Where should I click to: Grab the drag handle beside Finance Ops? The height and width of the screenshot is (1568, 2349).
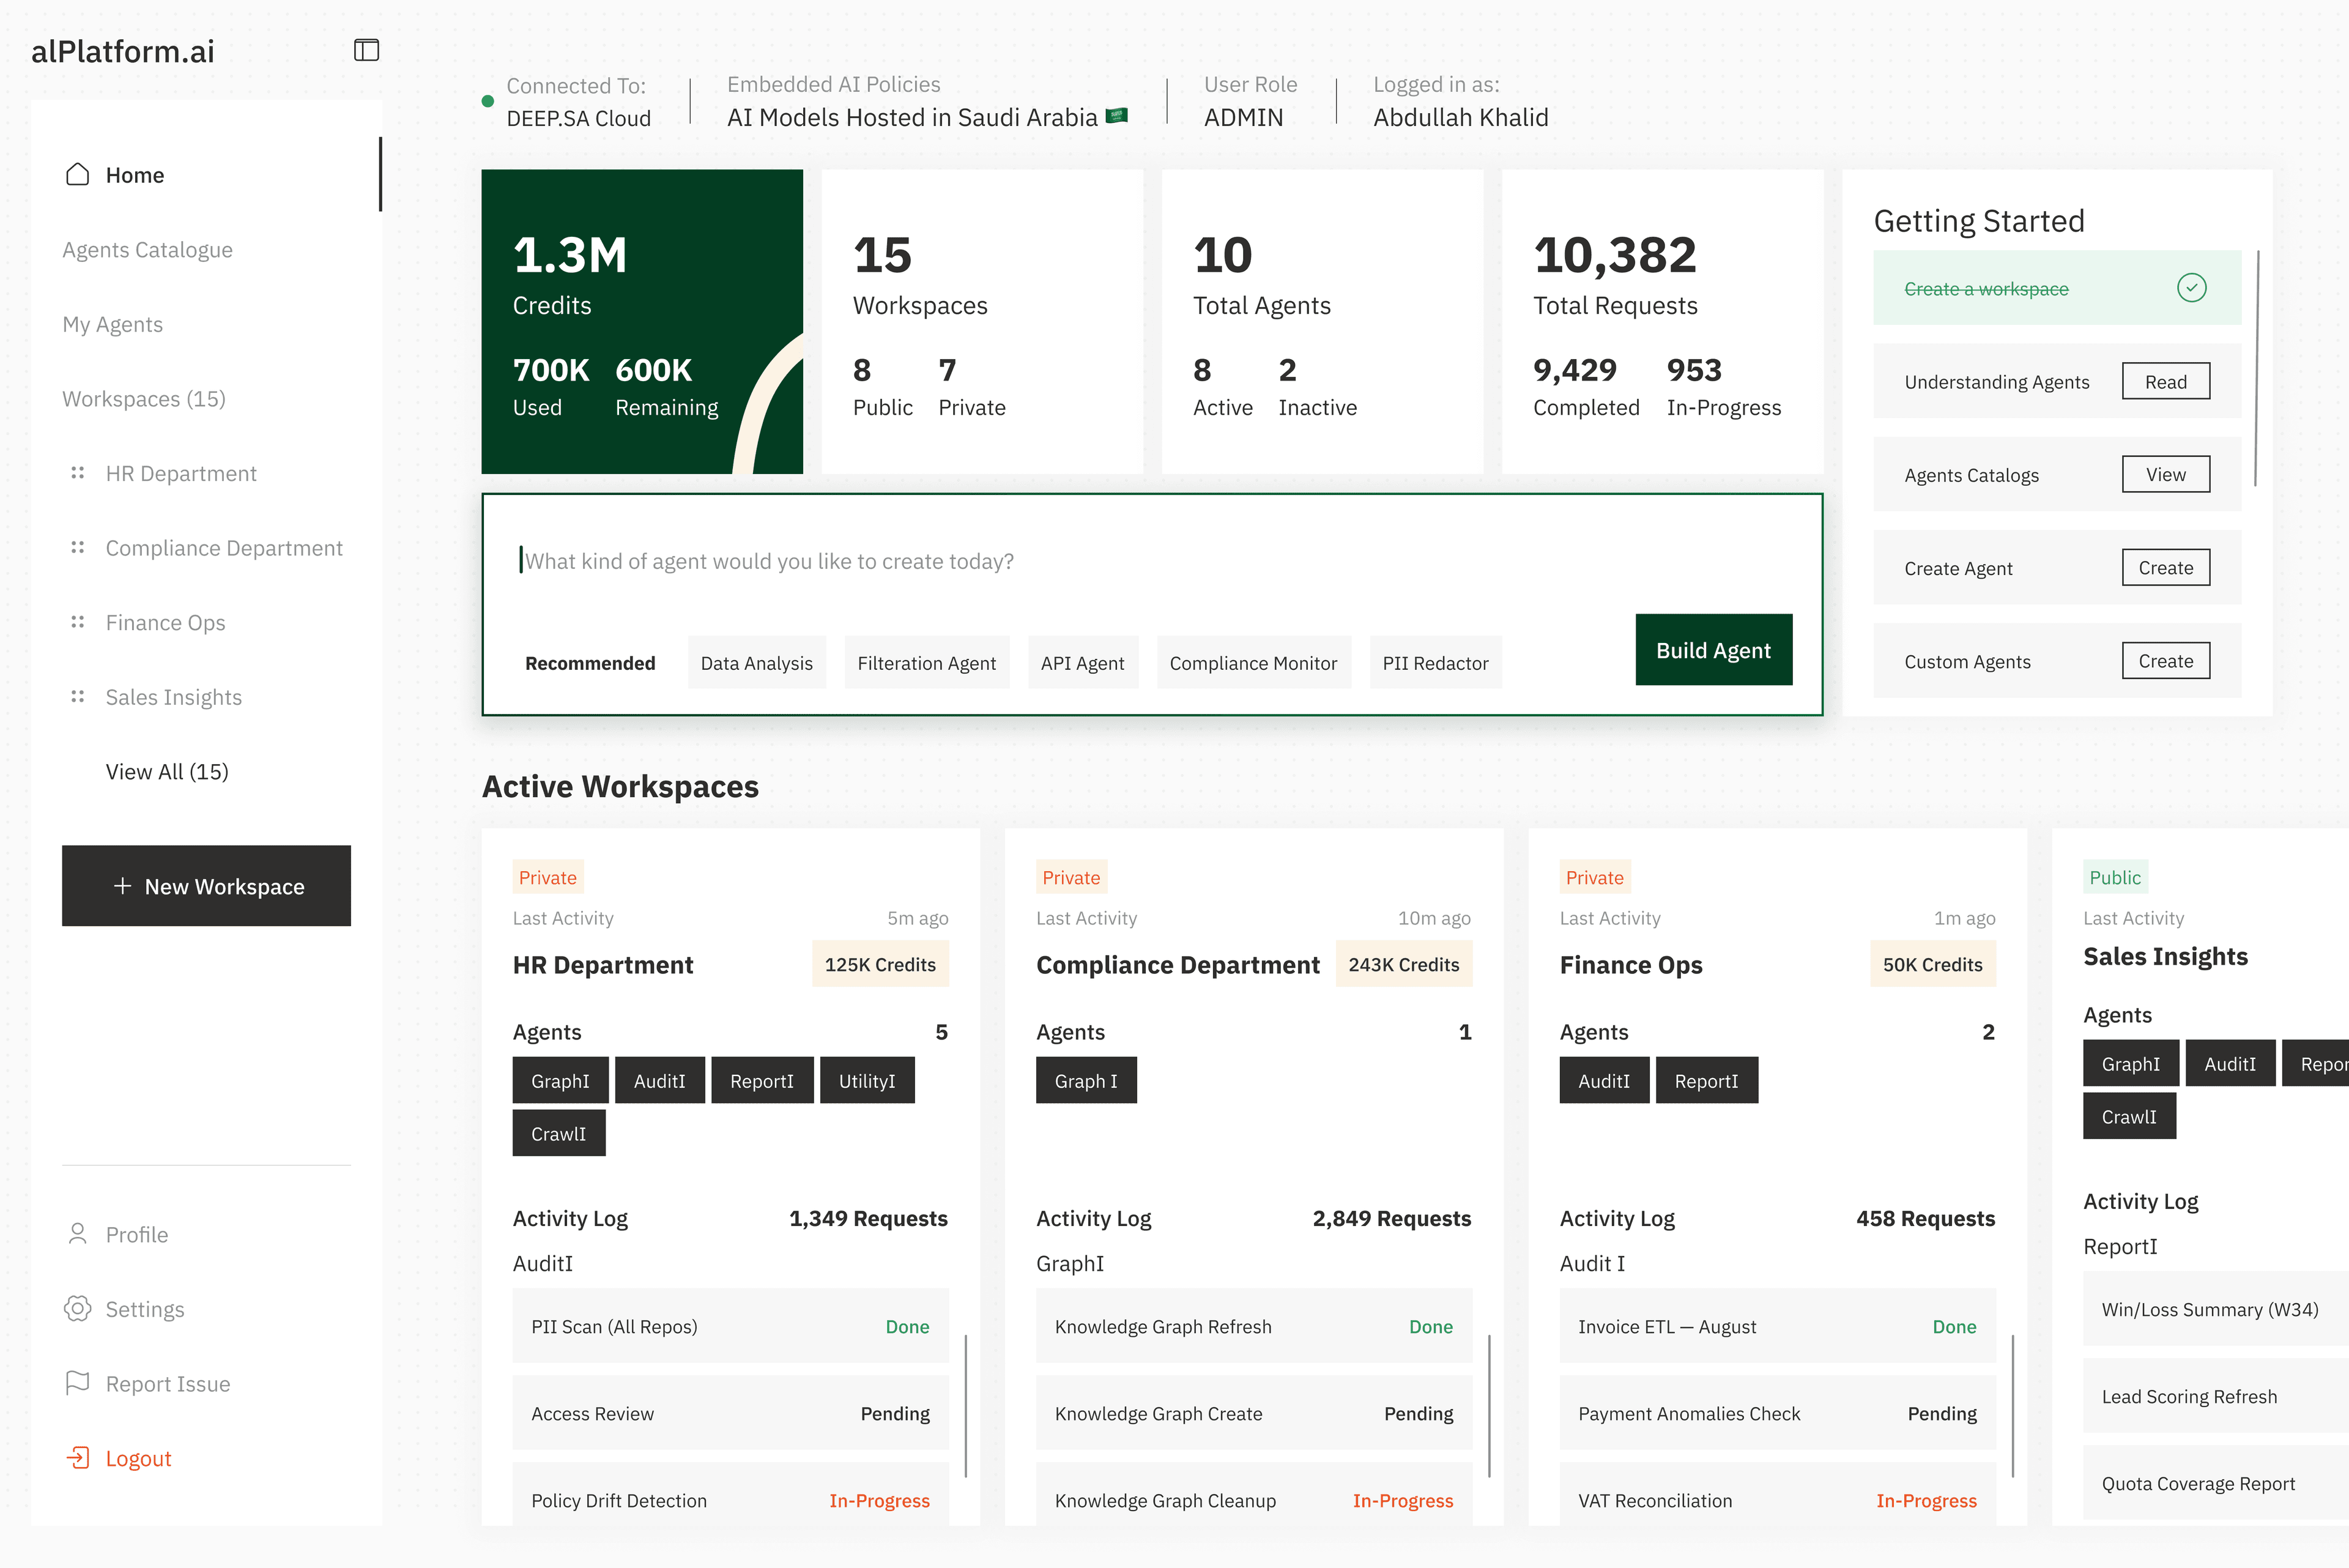[78, 622]
